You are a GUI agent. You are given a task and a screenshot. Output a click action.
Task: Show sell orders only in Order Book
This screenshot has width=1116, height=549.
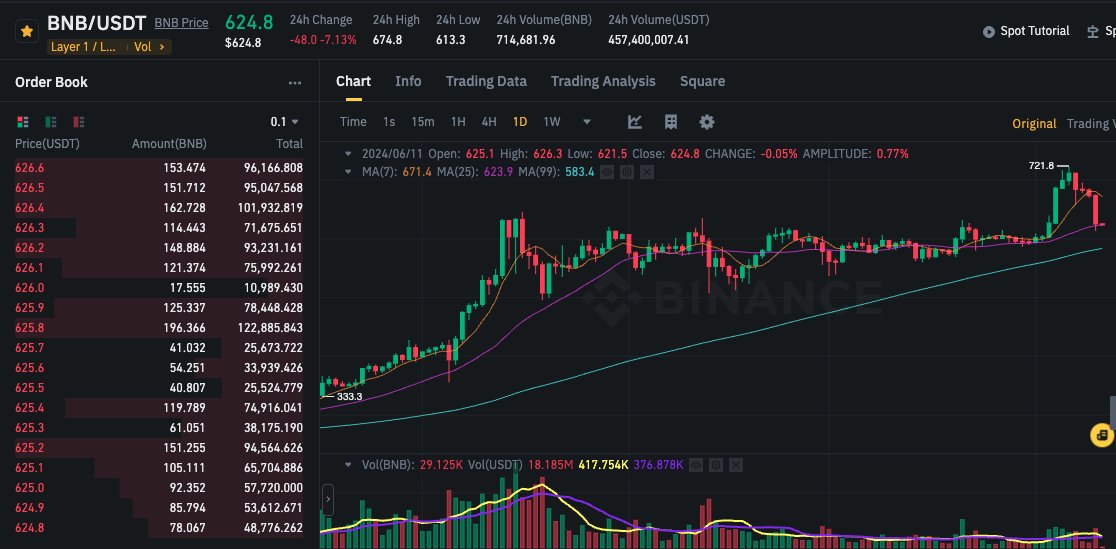(78, 122)
